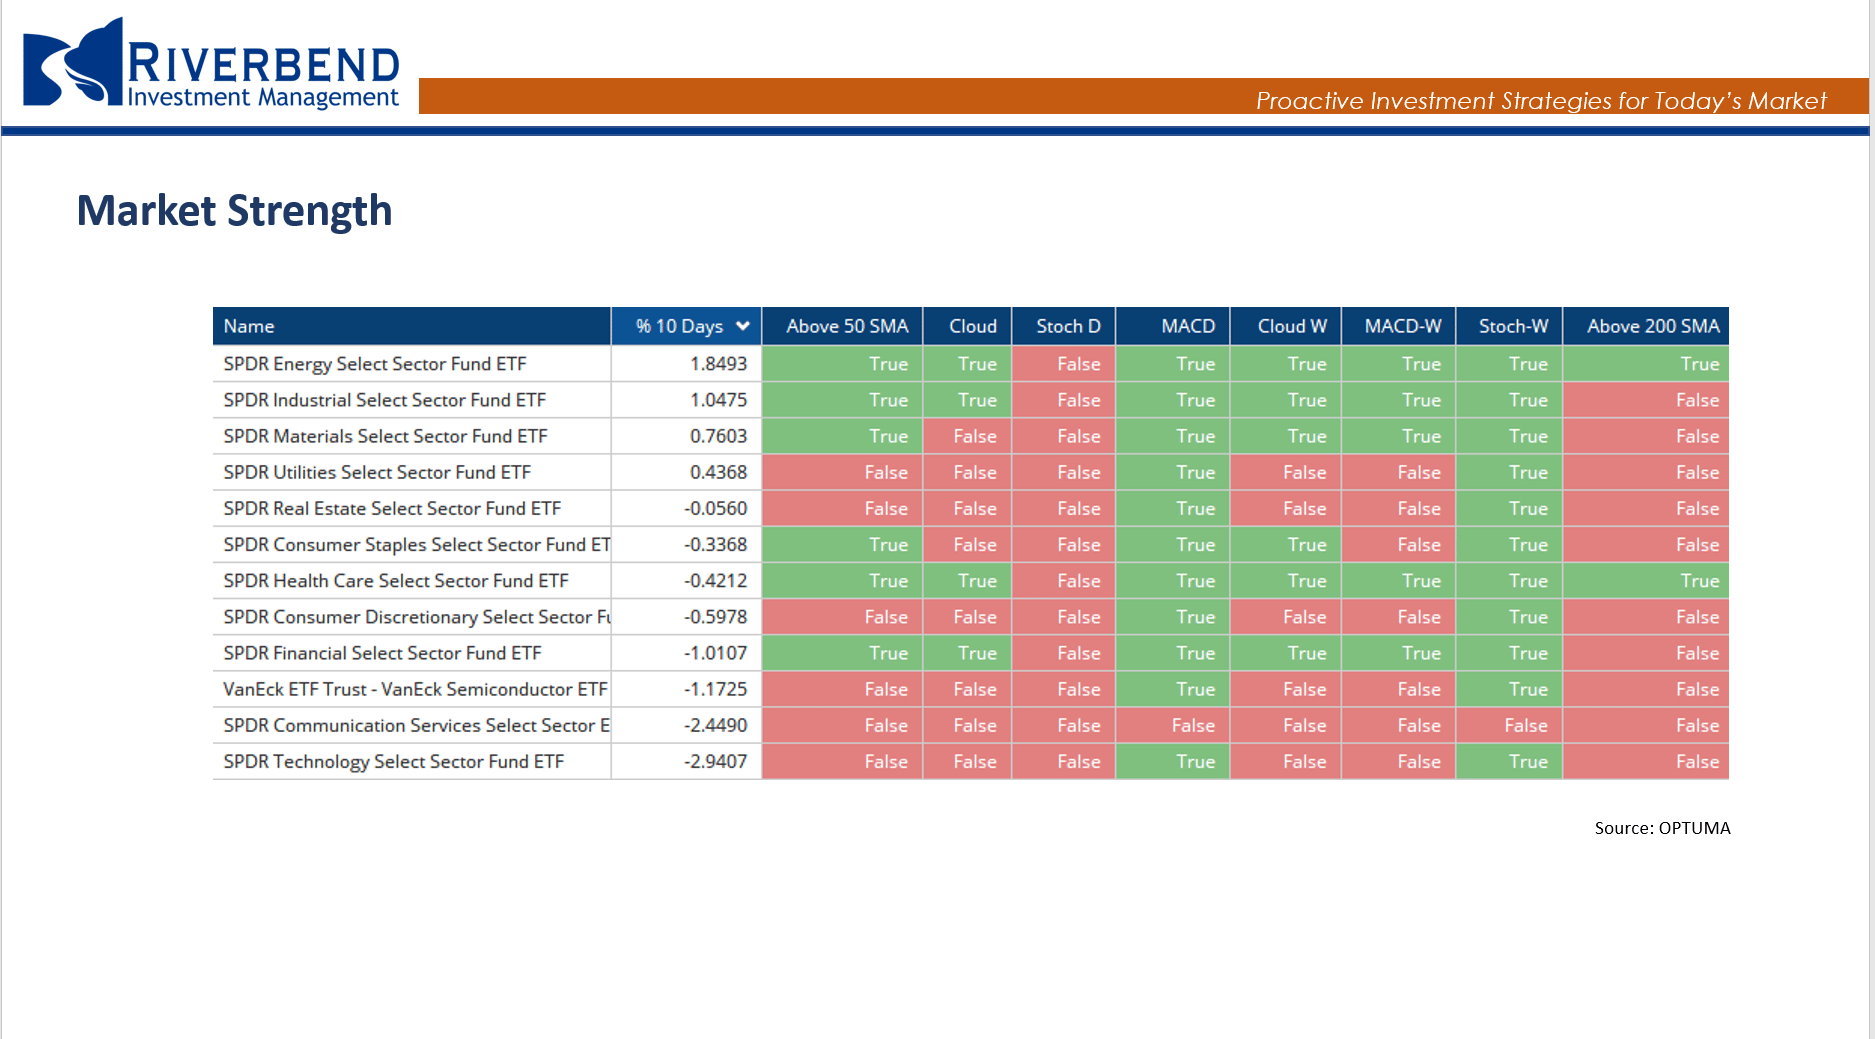Click the -0.5978 value for Consumer Discretionary
The image size is (1875, 1039).
coord(716,617)
